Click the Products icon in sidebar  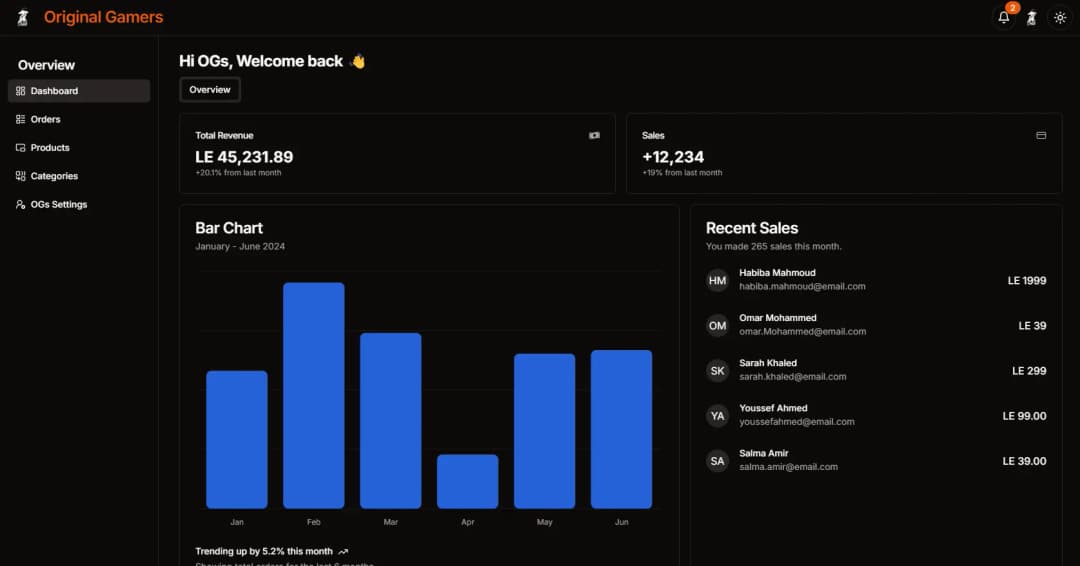[x=21, y=147]
